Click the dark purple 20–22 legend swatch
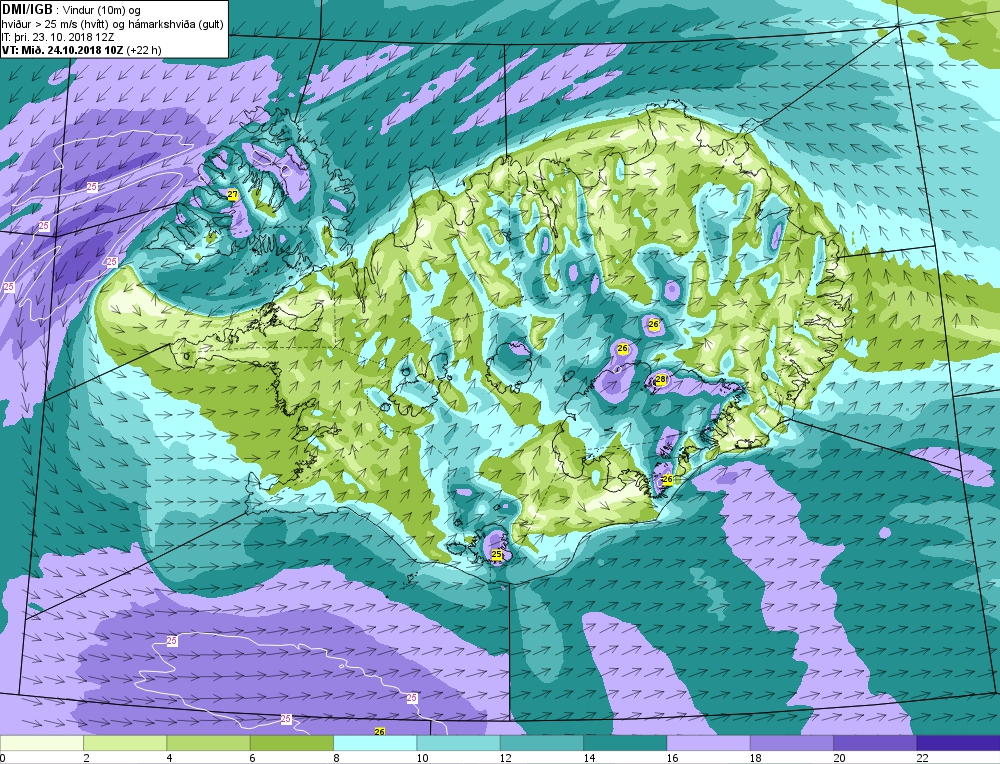Screen dimensions: 1000x764 (x=875, y=743)
